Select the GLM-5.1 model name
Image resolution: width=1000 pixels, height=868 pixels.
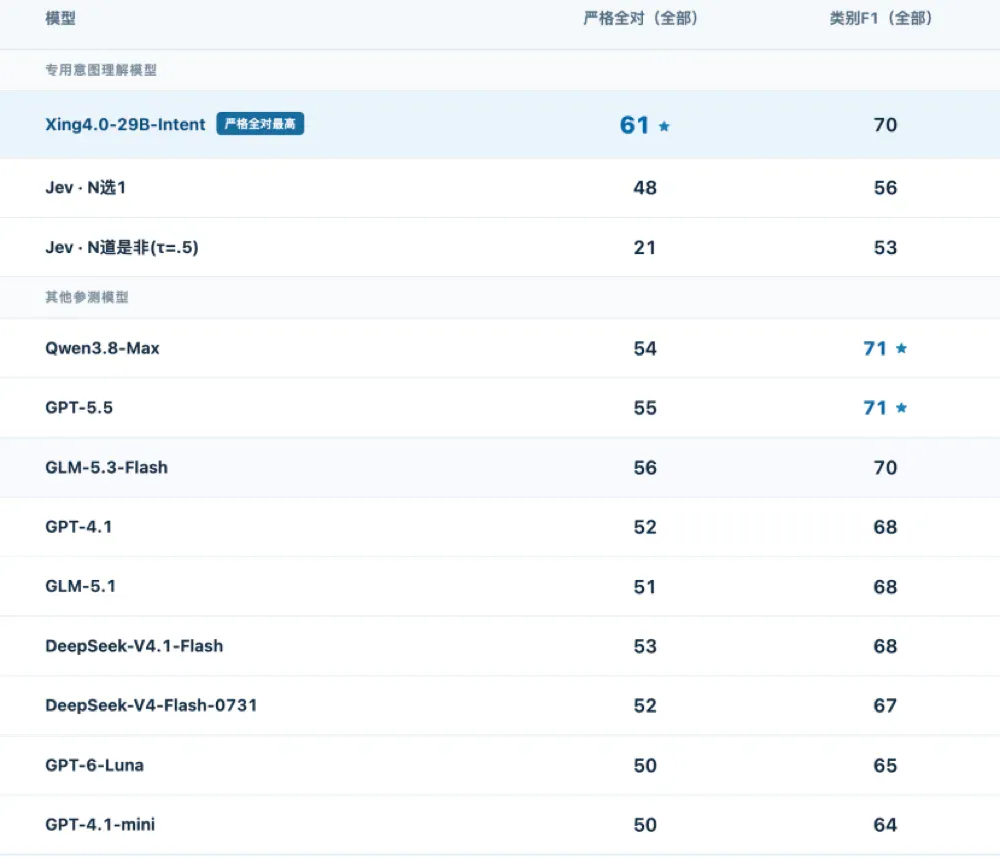pyautogui.click(x=80, y=586)
